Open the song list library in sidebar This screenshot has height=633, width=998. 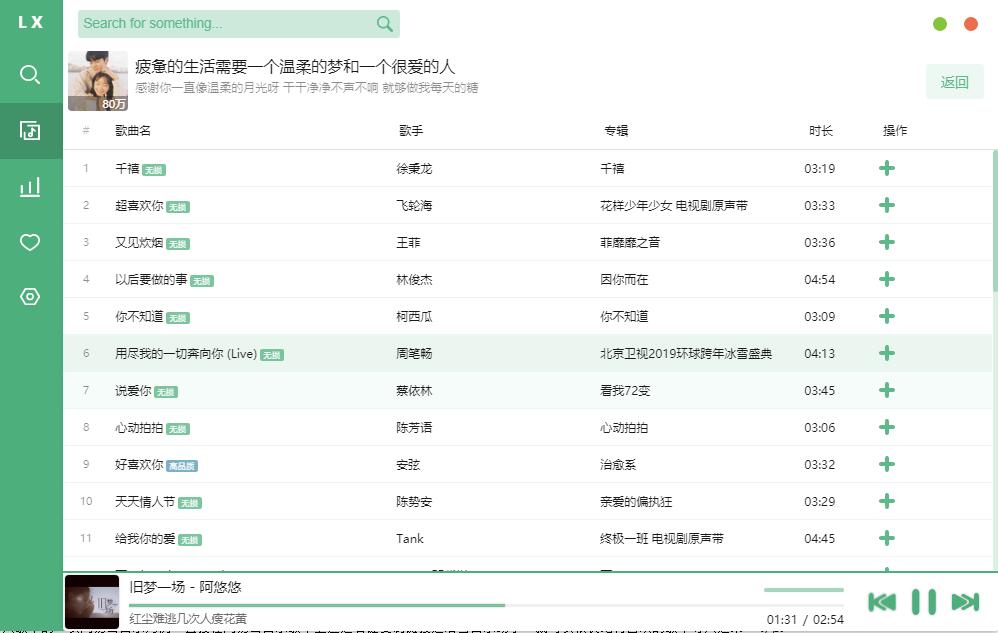(30, 130)
